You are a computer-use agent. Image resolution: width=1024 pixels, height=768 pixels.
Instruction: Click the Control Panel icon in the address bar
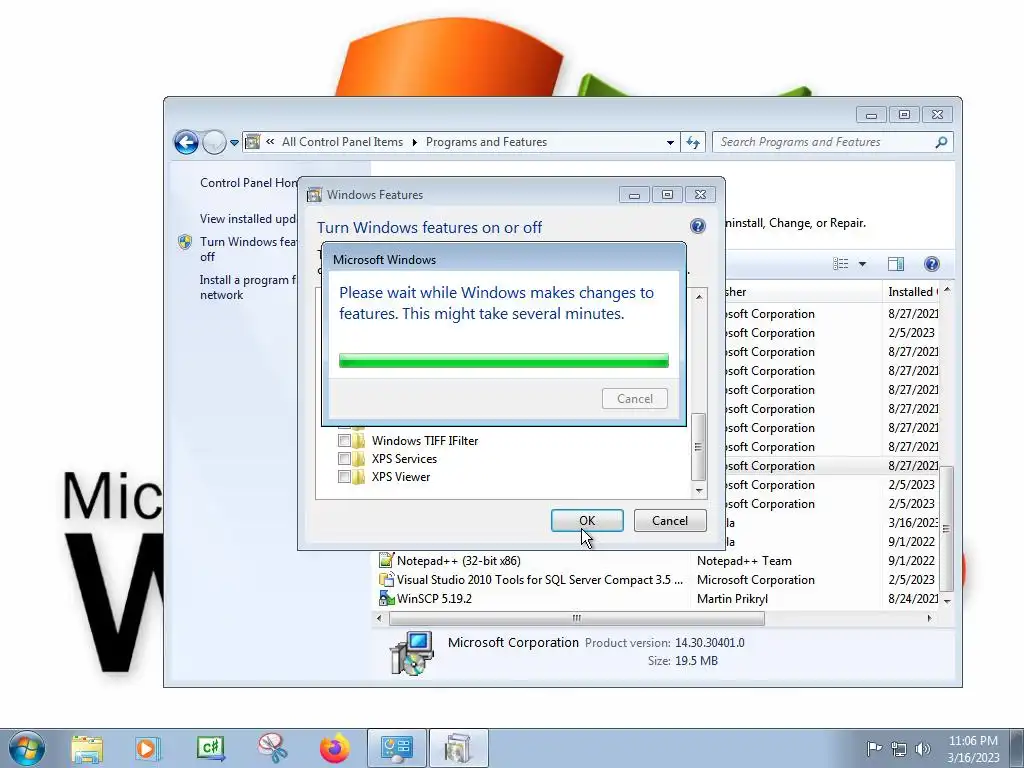(x=253, y=142)
